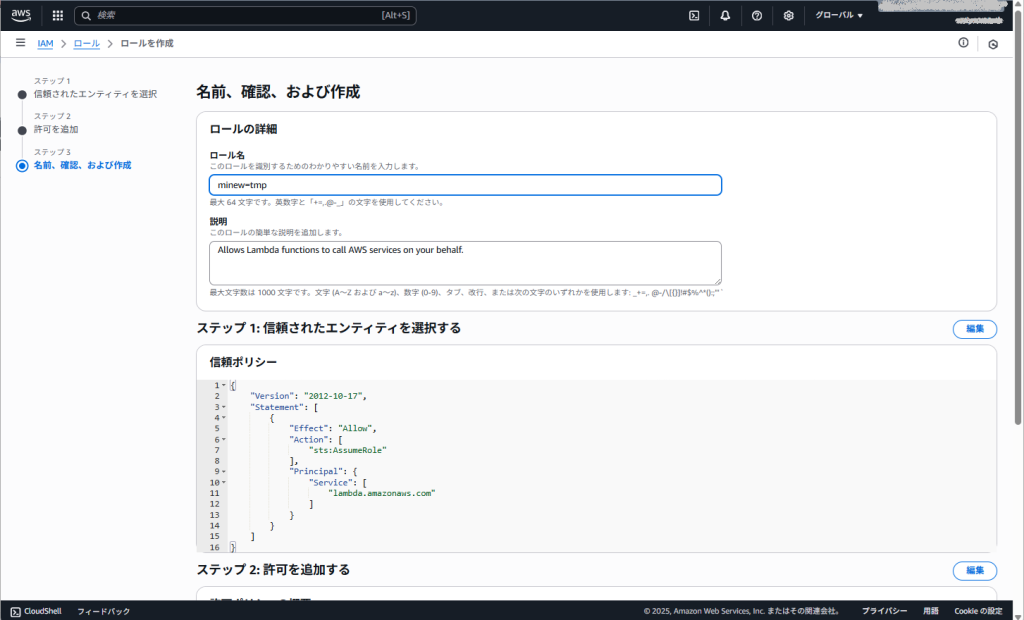Image resolution: width=1024 pixels, height=620 pixels.
Task: Click the ロール名 input field
Action: point(465,185)
